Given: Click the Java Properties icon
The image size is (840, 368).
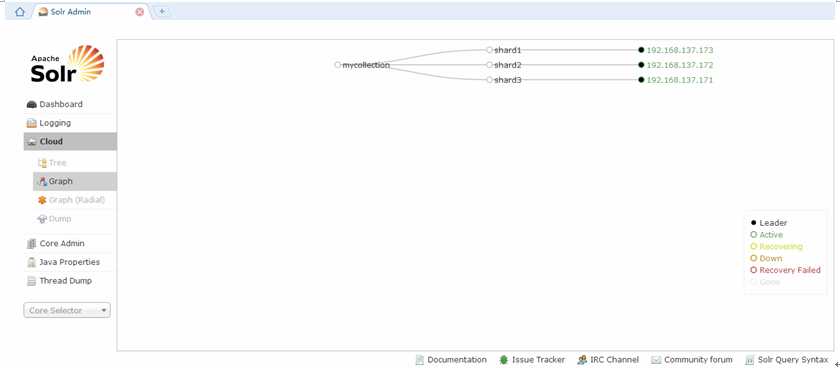Looking at the screenshot, I should click(x=32, y=262).
